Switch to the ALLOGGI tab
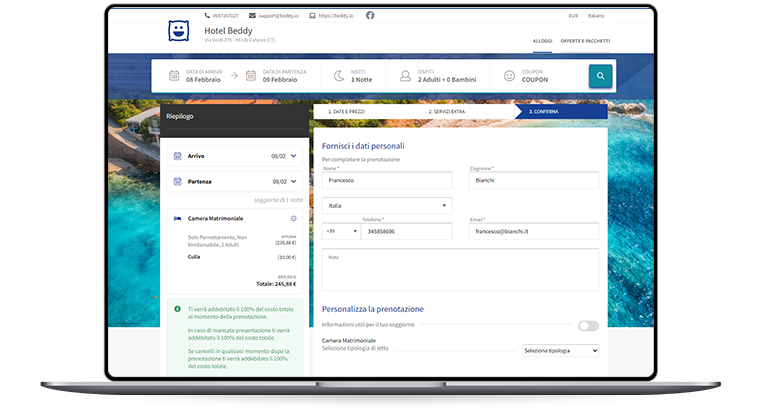 point(542,41)
